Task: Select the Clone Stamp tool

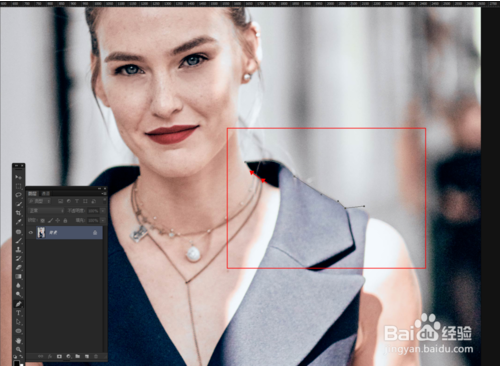Action: pos(18,250)
